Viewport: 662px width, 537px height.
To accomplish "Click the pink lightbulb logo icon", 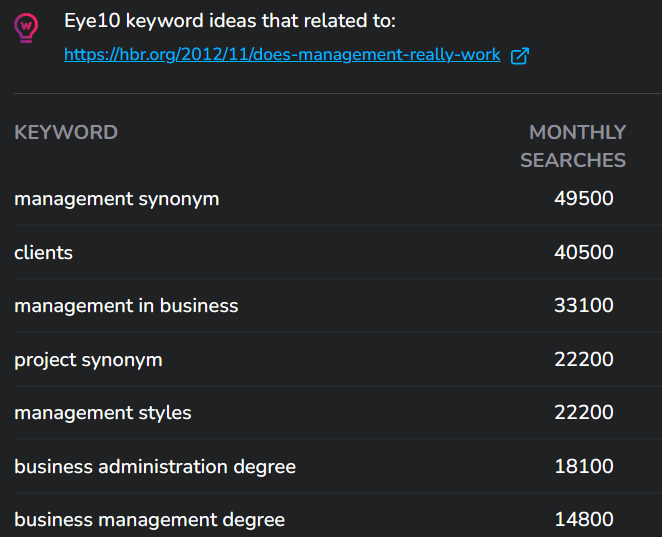I will tap(26, 28).
